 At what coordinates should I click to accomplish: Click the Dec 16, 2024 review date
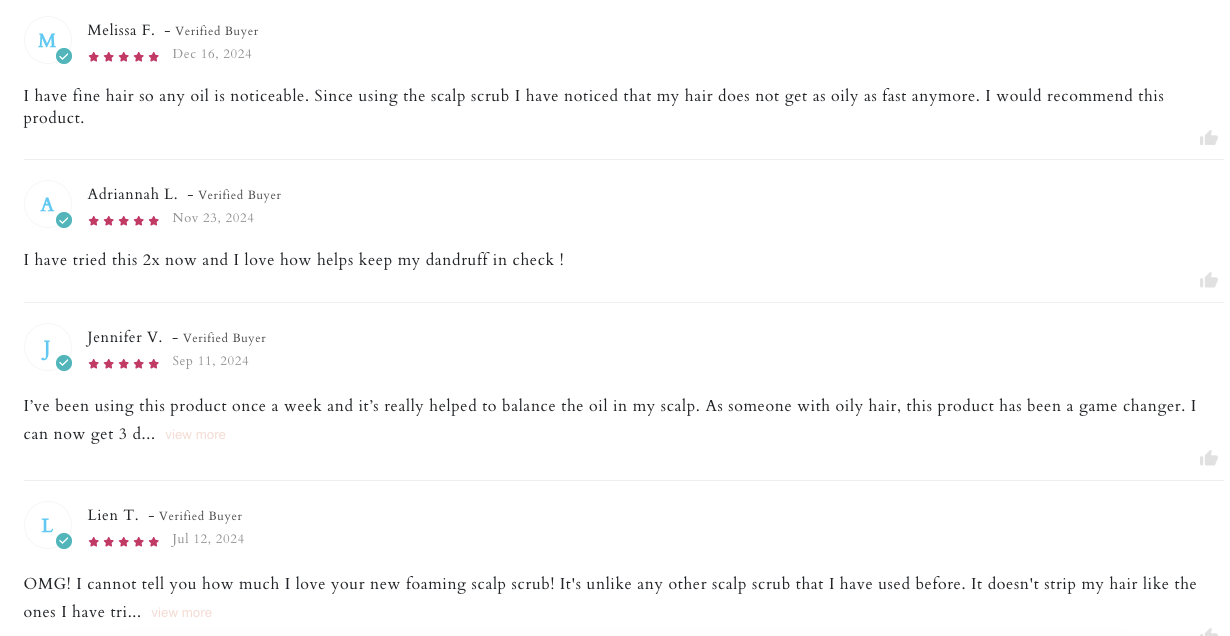point(212,55)
